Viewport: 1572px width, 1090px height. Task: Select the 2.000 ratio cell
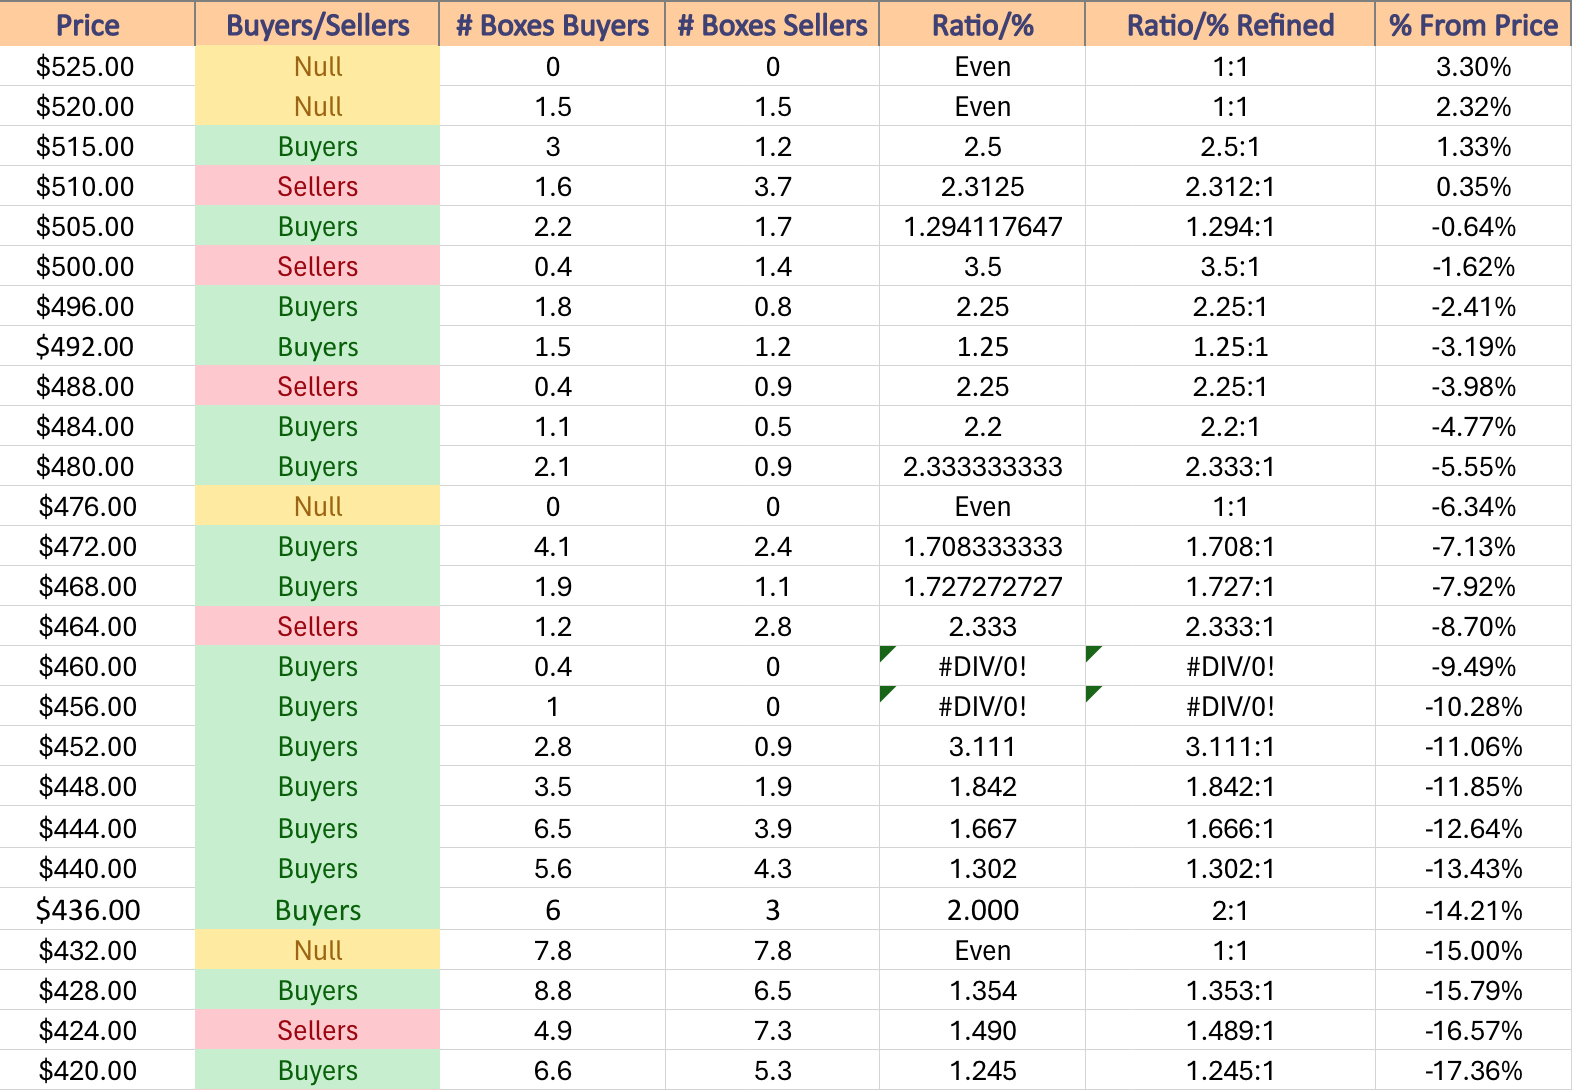(982, 910)
